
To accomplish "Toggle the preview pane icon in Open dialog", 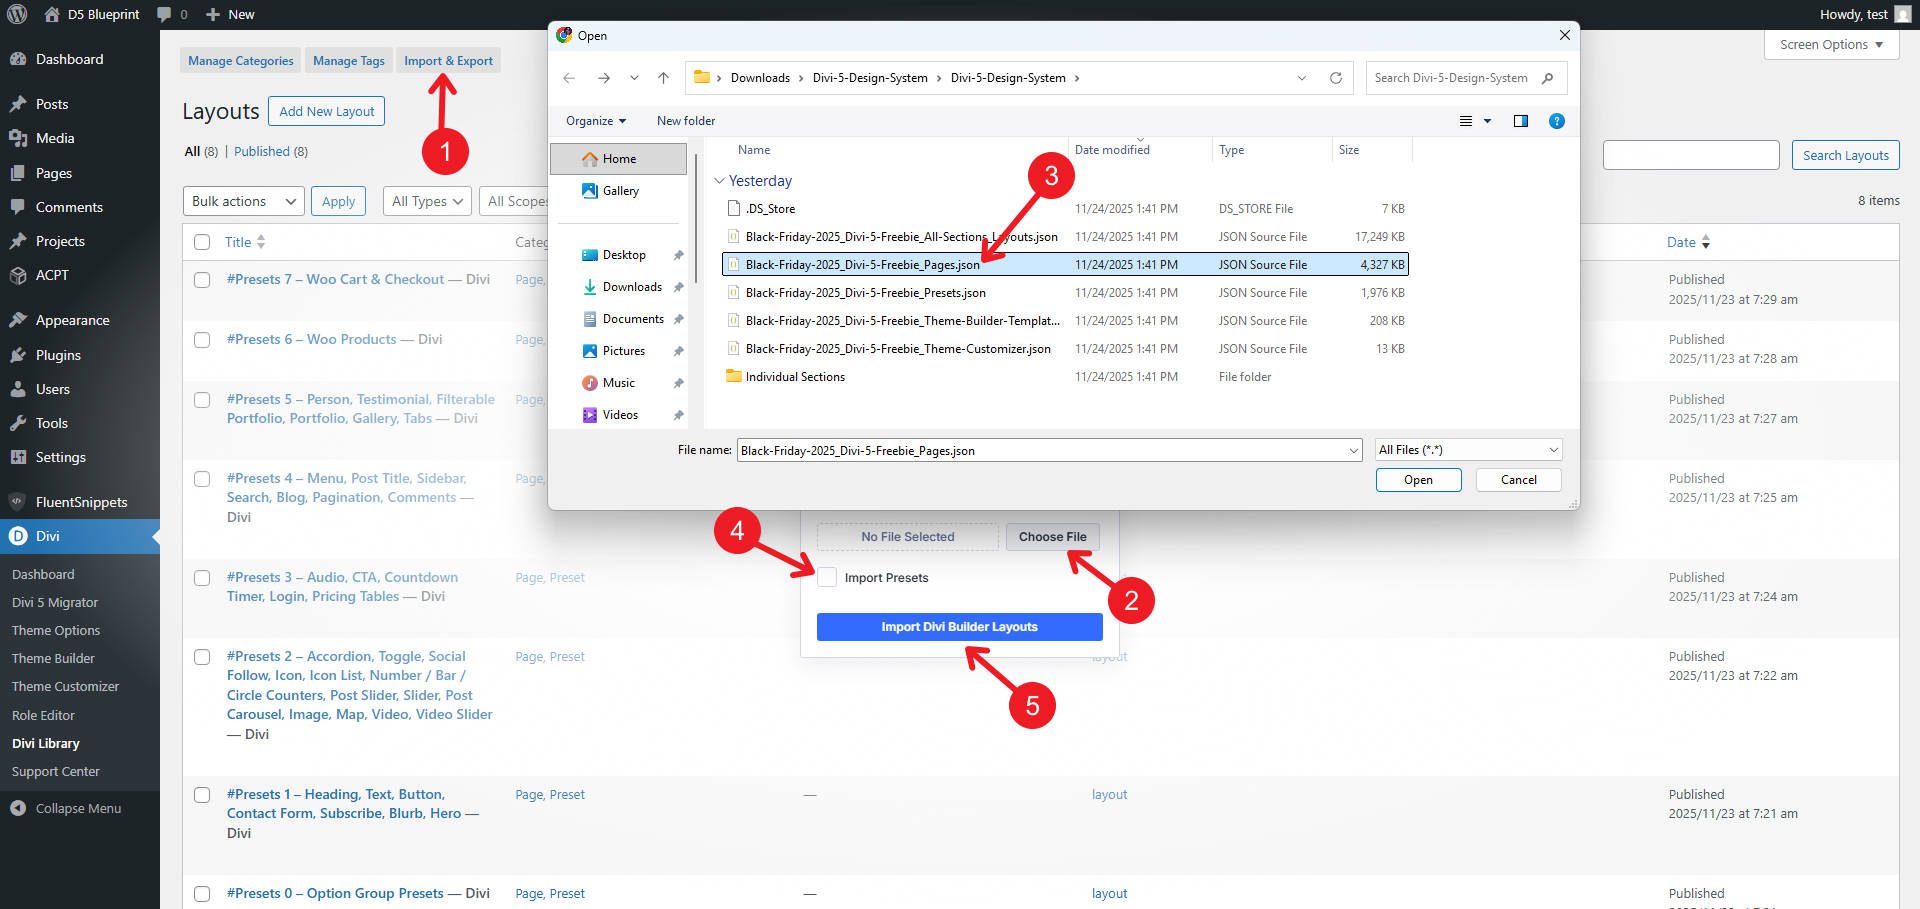I will pos(1521,121).
